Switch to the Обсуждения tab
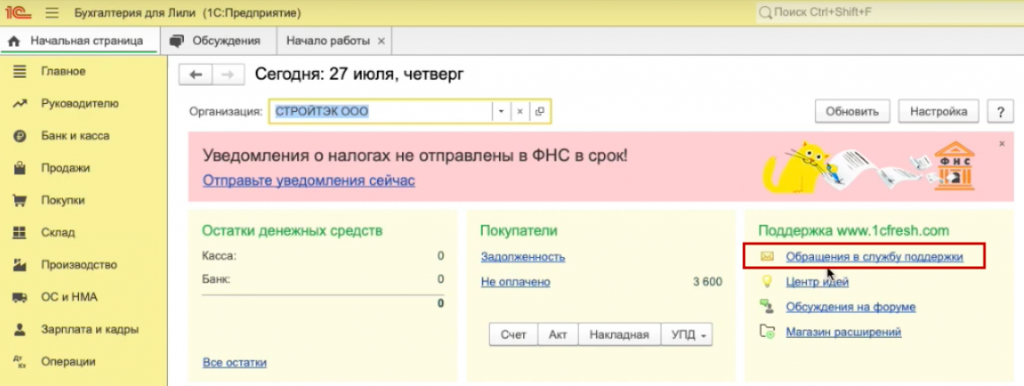The height and width of the screenshot is (386, 1024). (218, 40)
